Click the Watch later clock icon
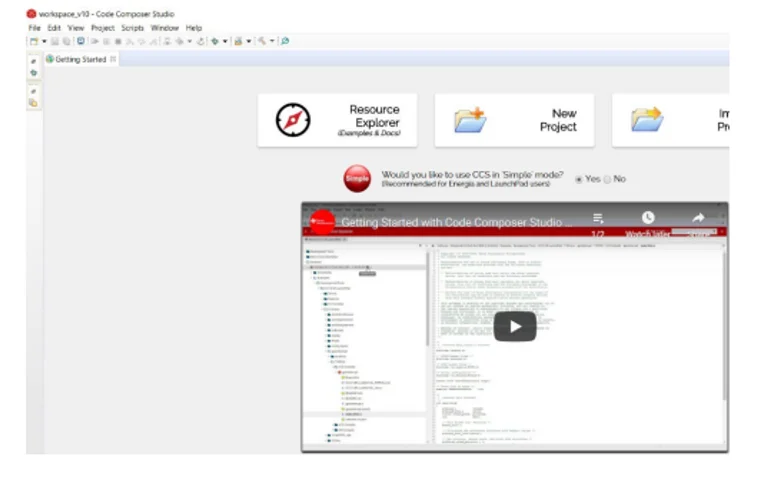This screenshot has height=480, width=765. [x=648, y=218]
